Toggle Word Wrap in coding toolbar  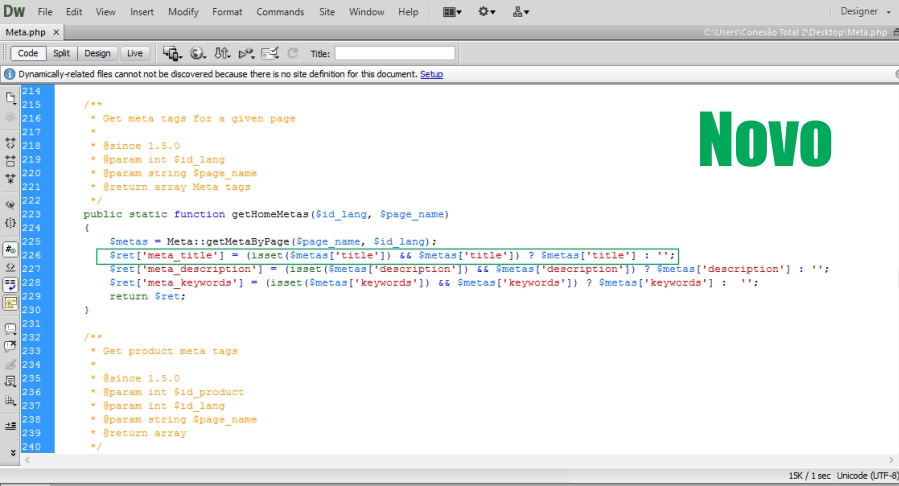click(10, 285)
